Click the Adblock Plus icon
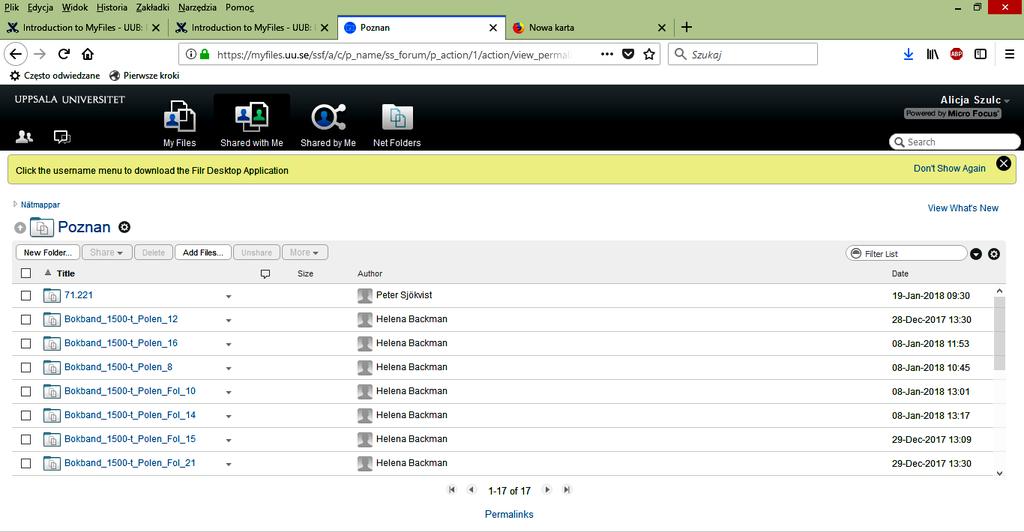The image size is (1024, 532). pos(956,54)
